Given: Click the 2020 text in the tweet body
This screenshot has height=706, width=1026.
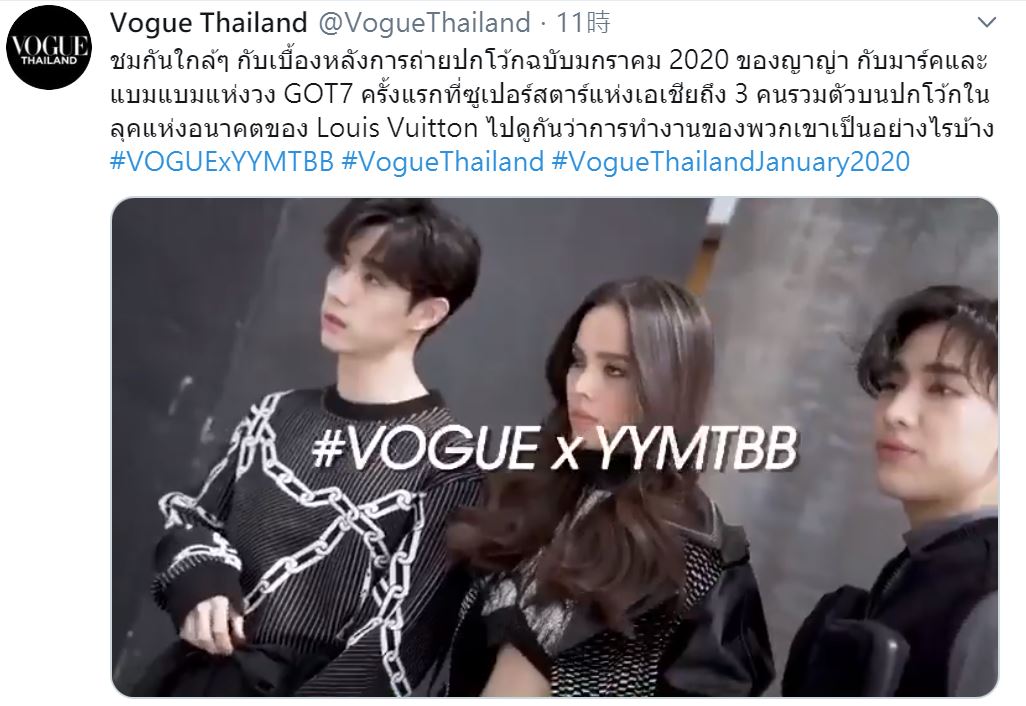Looking at the screenshot, I should coord(699,61).
